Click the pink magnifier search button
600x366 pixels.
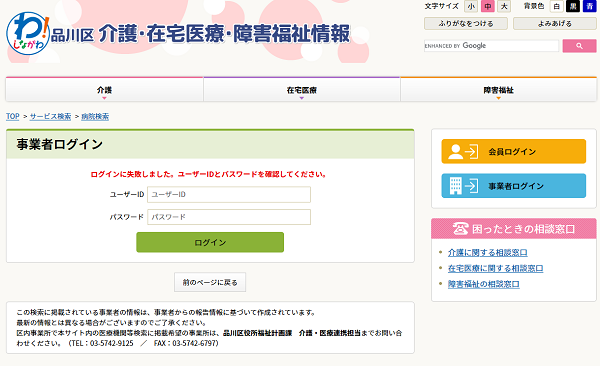[579, 46]
